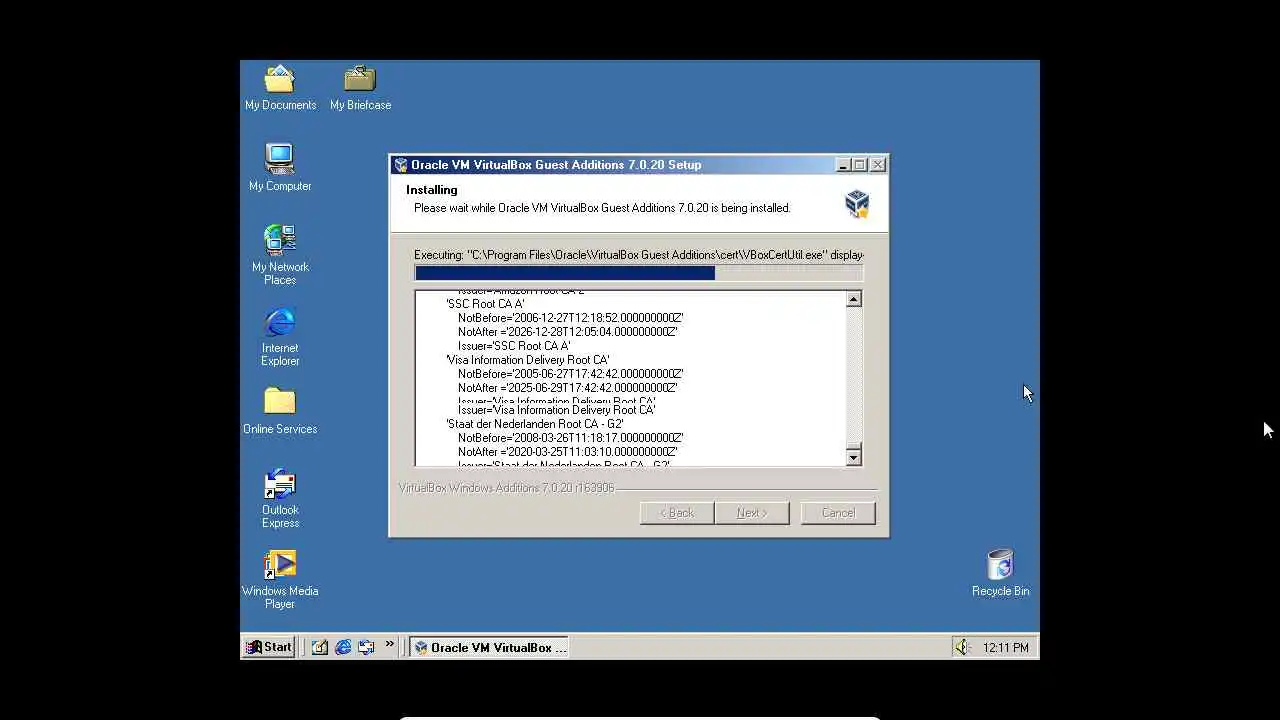Image resolution: width=1280 pixels, height=720 pixels.
Task: Expand the quick launch overflow chevron
Action: pos(389,645)
